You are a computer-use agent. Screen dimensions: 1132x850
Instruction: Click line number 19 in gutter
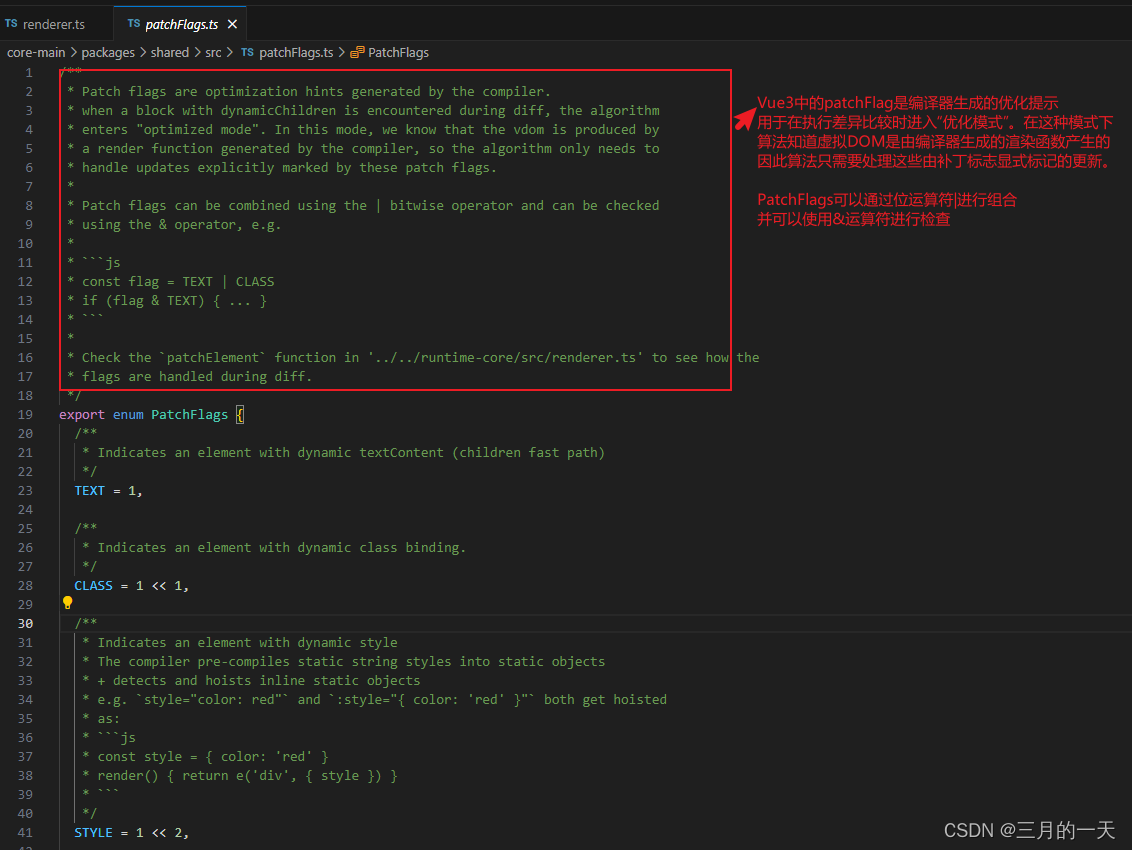pyautogui.click(x=25, y=415)
